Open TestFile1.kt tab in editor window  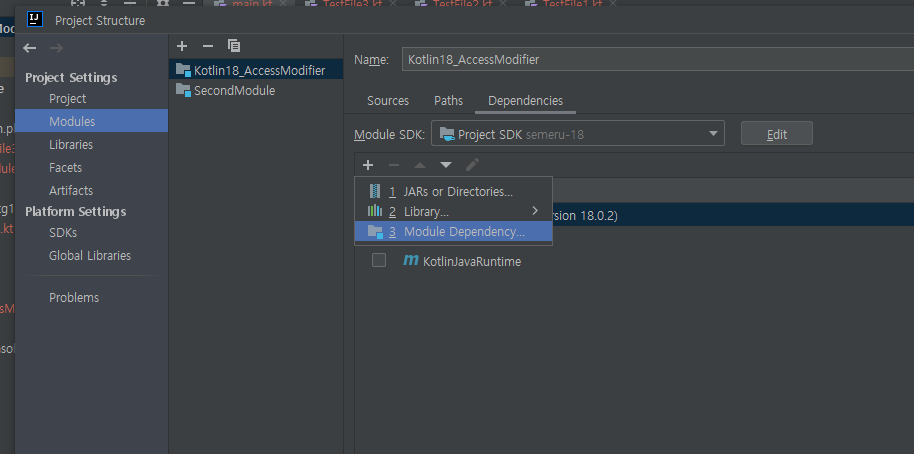click(572, 3)
